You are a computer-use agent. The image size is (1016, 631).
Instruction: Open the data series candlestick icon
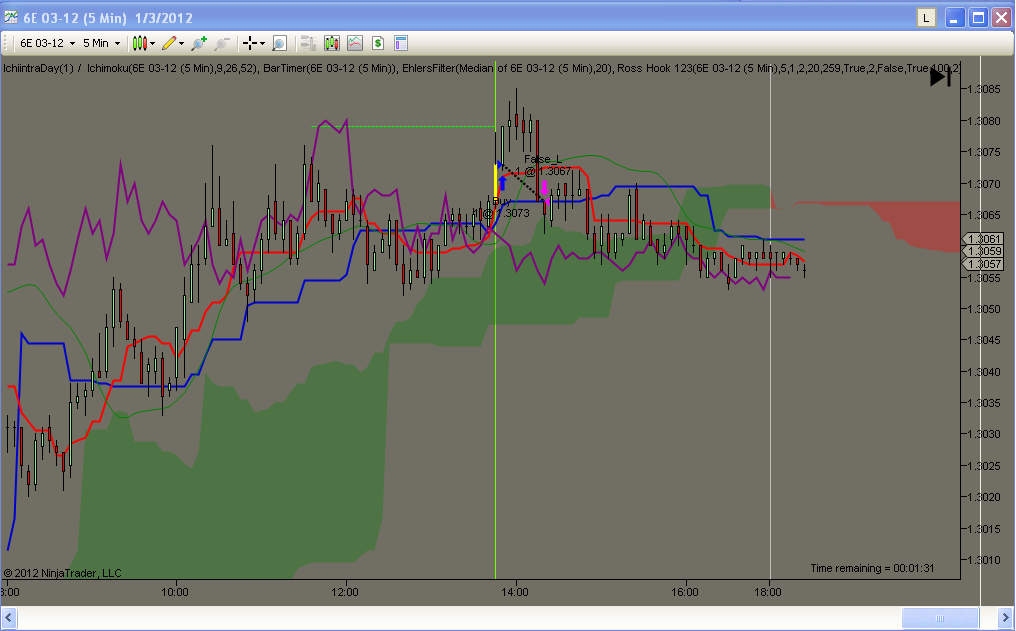tap(332, 43)
